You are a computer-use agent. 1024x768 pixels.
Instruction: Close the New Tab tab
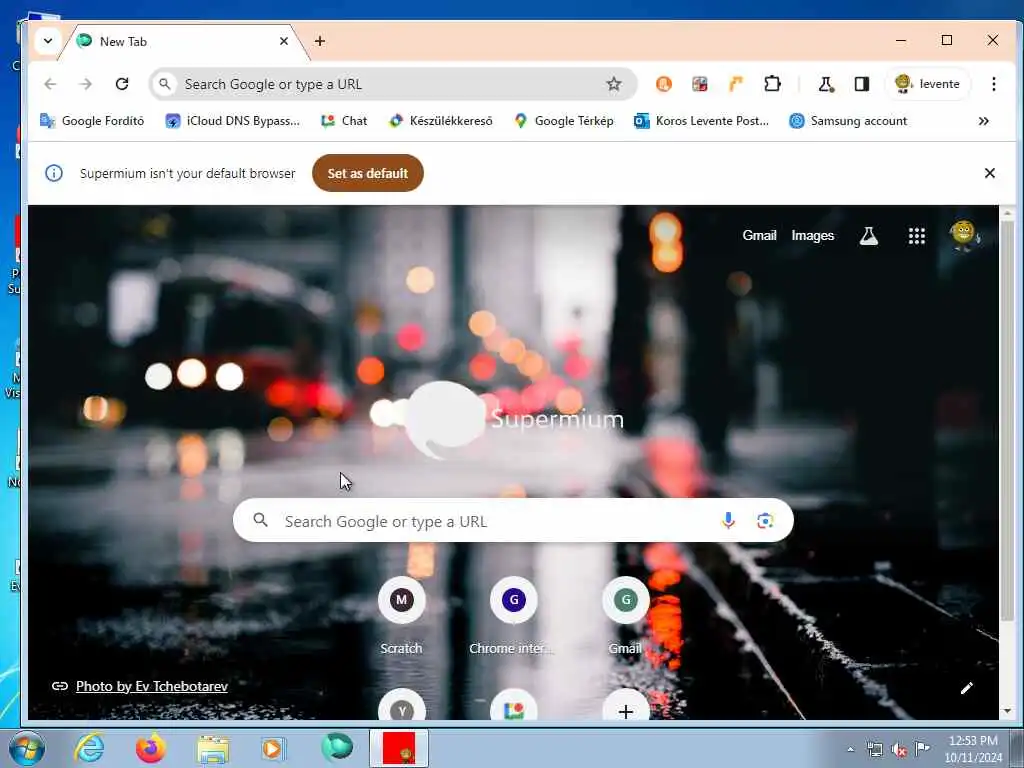point(283,41)
